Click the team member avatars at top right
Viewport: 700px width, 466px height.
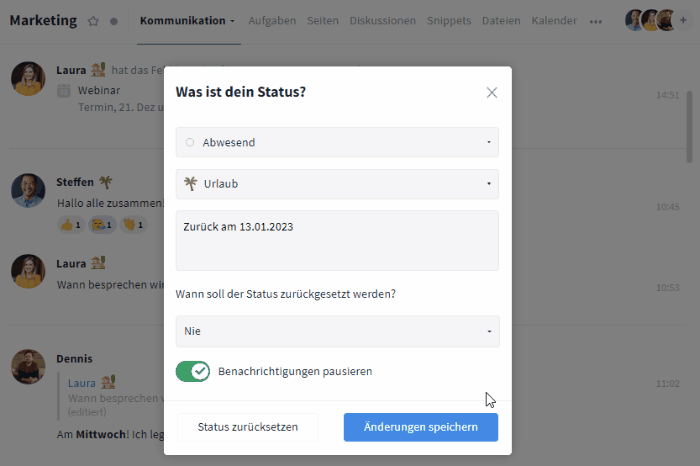651,20
